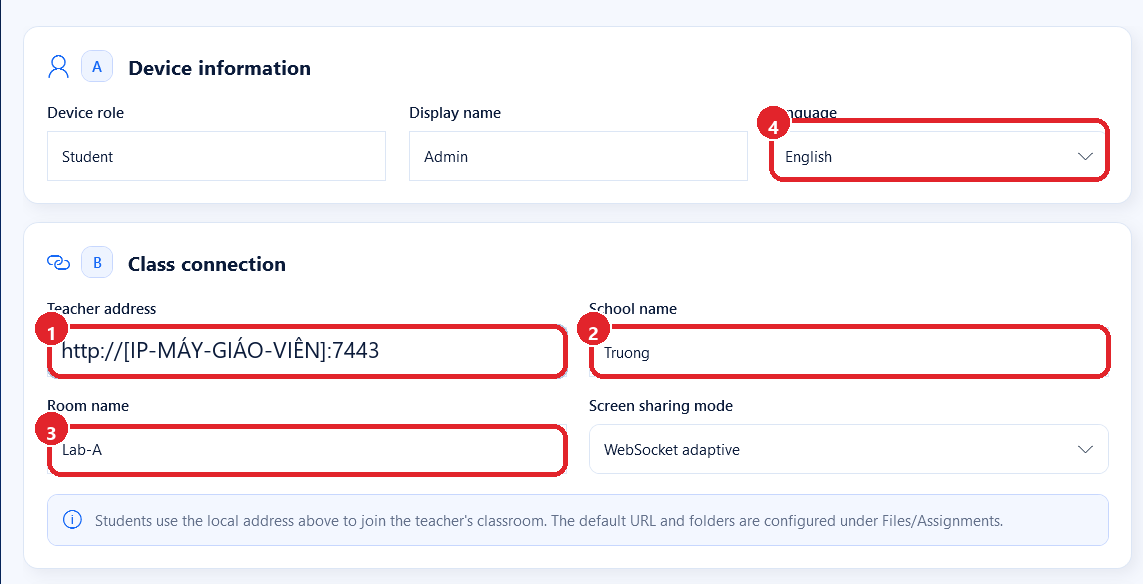
Task: Open the Screen sharing mode dropdown
Action: point(849,449)
